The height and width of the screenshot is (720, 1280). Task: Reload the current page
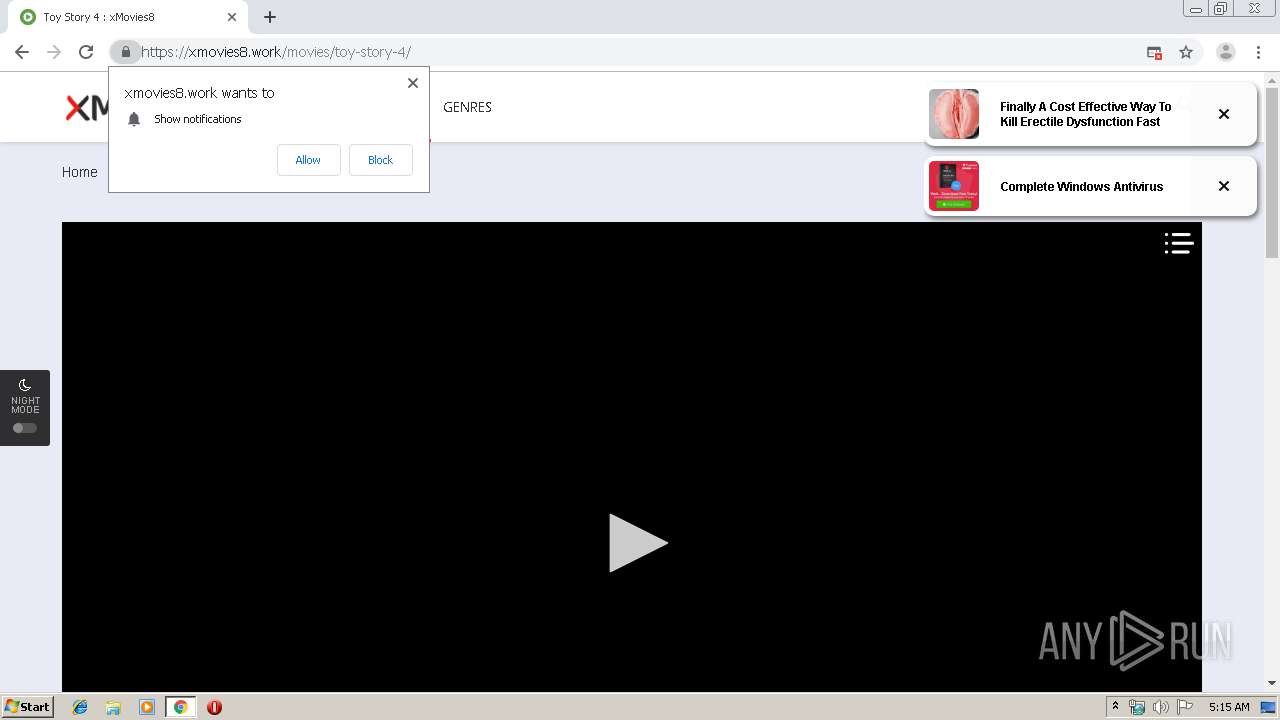coord(86,52)
